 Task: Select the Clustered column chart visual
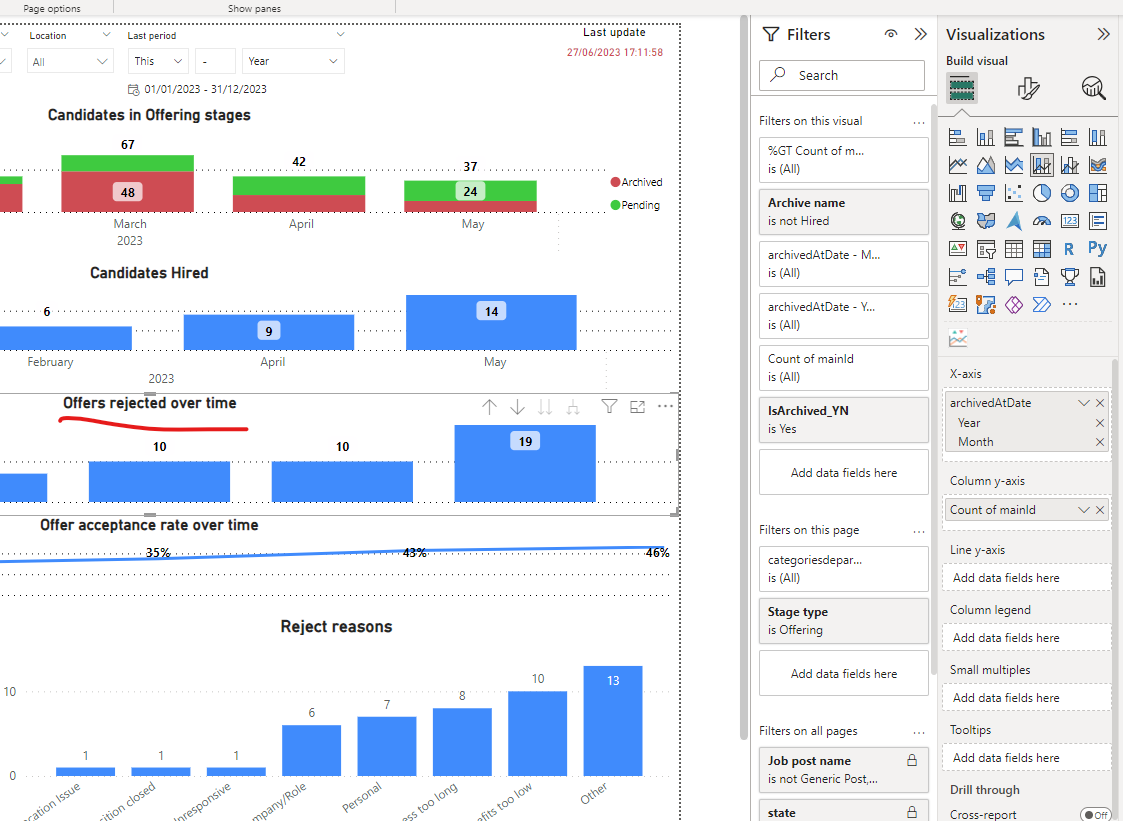[1041, 137]
